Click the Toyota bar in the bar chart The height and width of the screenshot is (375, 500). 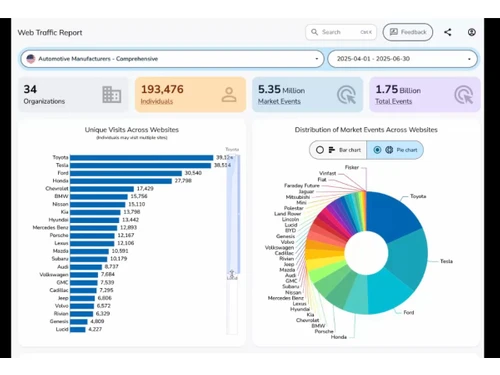click(141, 157)
